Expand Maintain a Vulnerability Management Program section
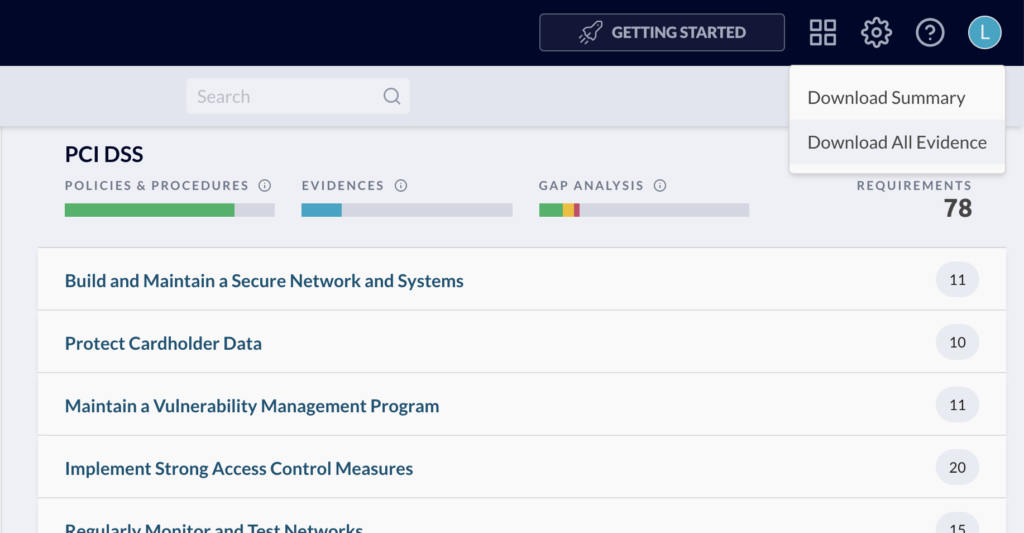 [252, 406]
